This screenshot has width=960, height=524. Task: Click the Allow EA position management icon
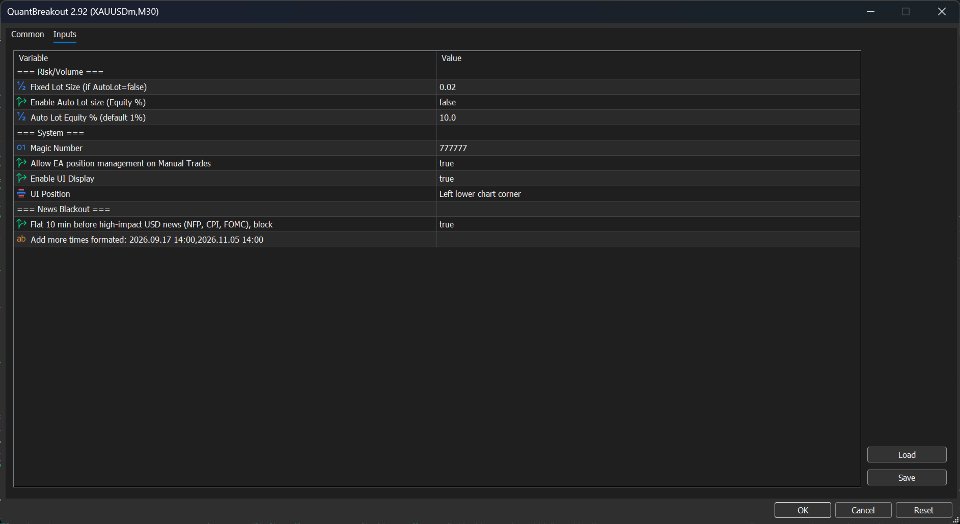point(21,163)
